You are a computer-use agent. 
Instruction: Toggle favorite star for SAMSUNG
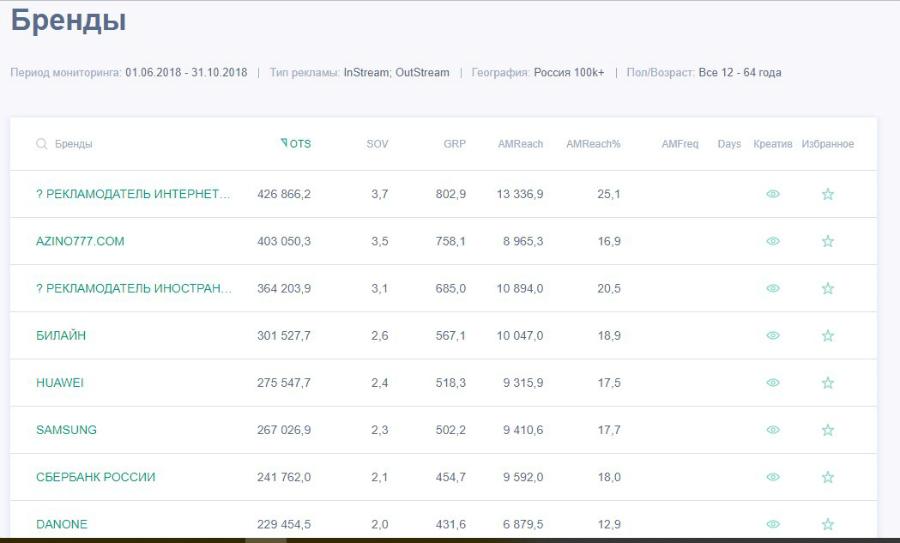click(x=827, y=430)
